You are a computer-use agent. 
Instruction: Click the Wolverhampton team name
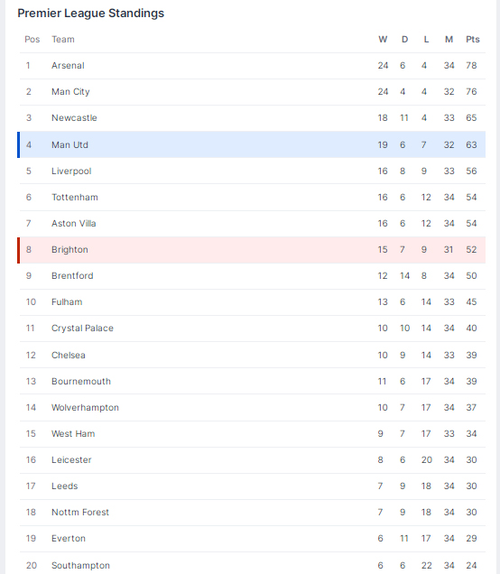(85, 408)
